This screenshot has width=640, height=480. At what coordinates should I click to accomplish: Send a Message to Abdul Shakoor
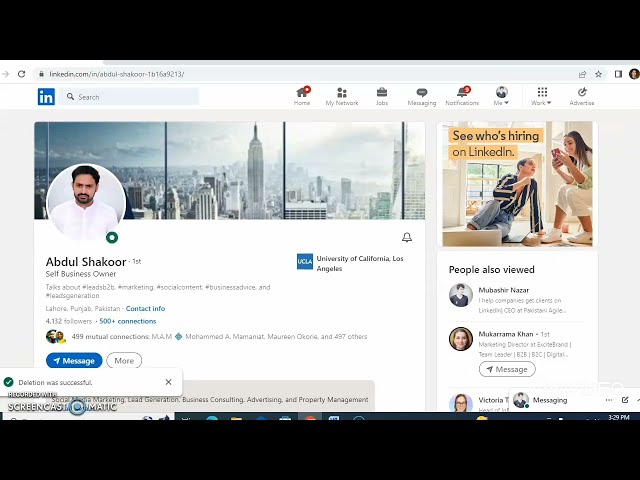coord(74,361)
